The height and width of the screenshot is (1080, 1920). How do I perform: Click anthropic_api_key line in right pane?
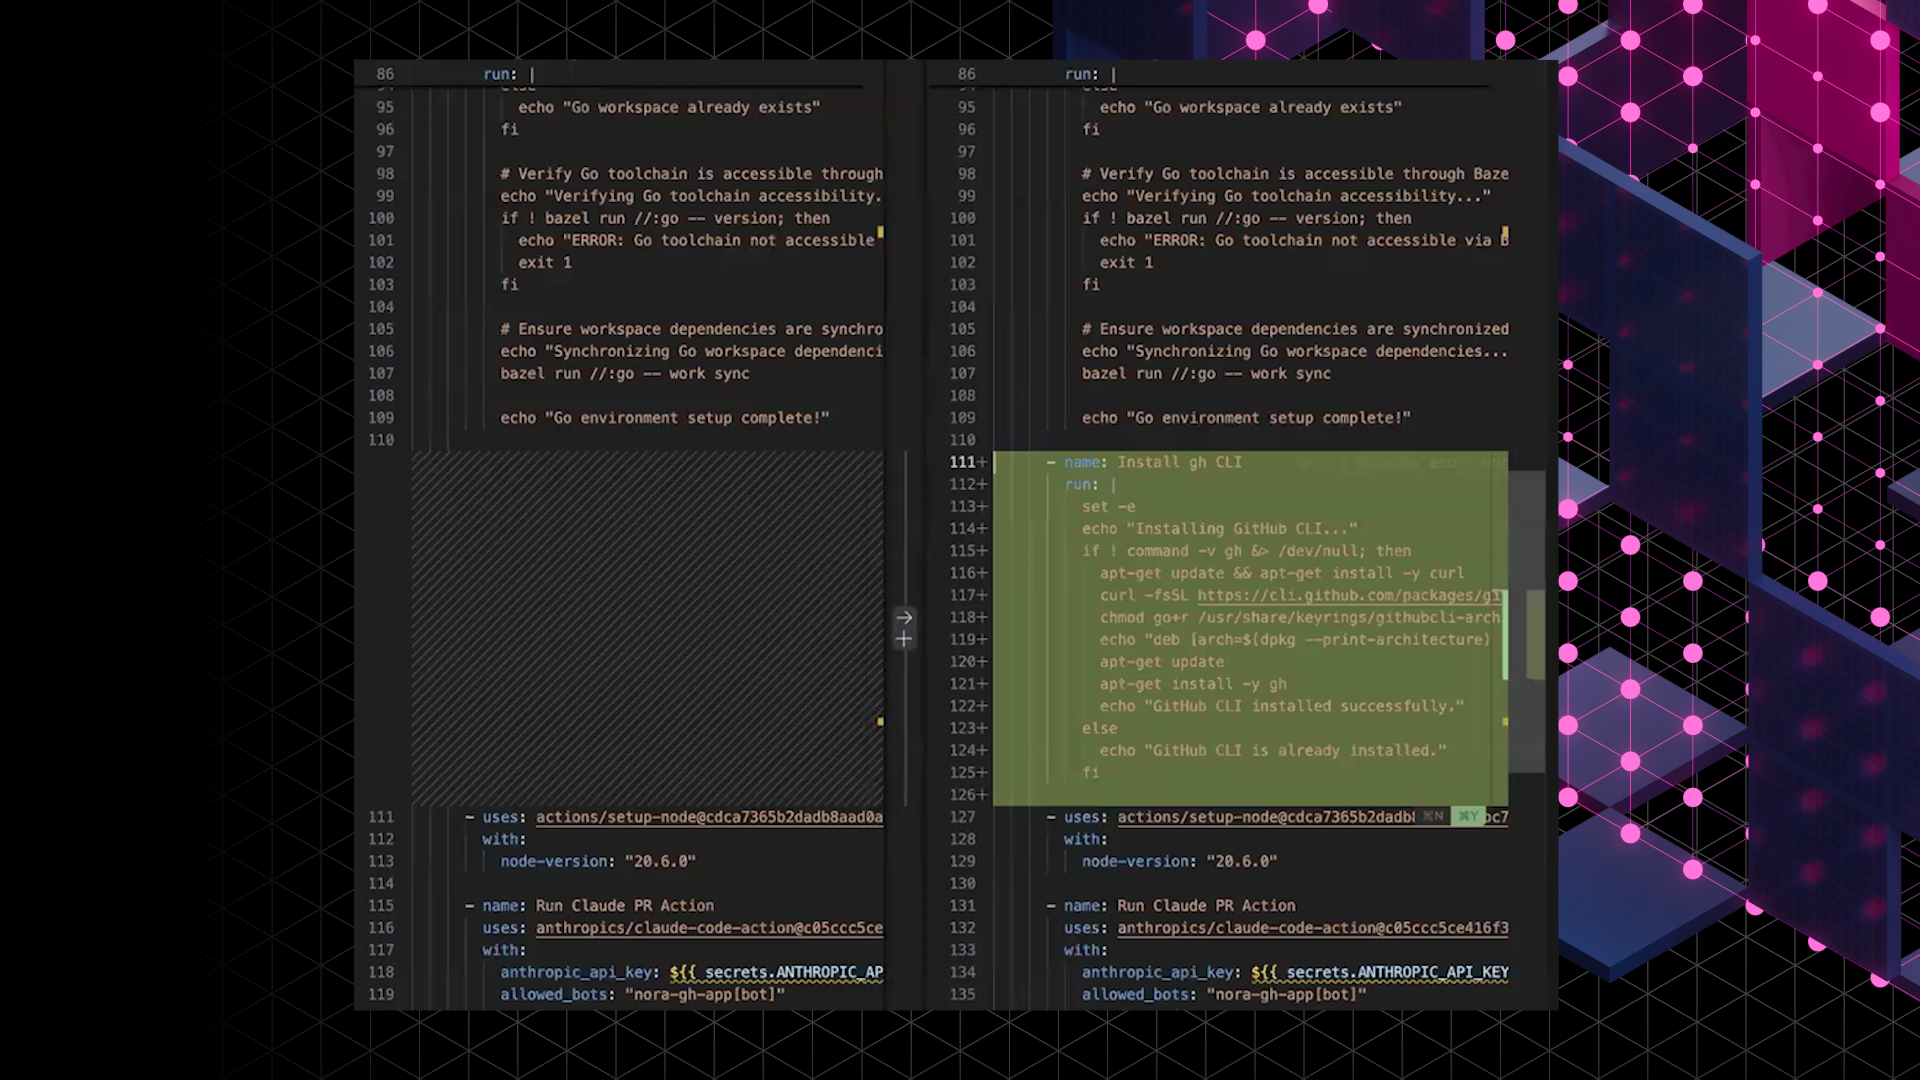click(1295, 972)
